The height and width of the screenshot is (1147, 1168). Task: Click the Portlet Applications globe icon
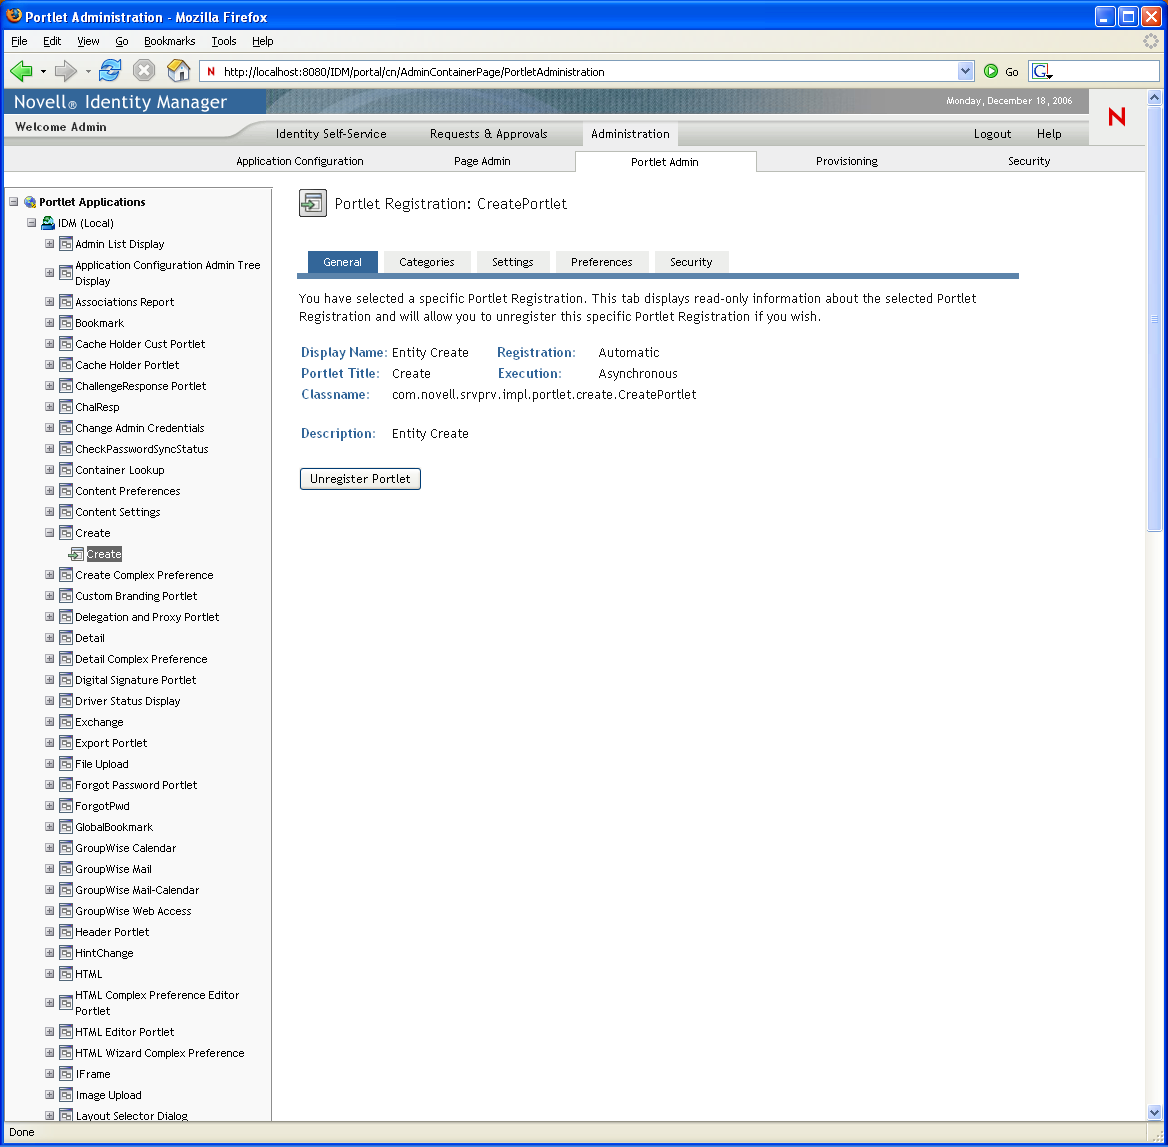[x=31, y=202]
